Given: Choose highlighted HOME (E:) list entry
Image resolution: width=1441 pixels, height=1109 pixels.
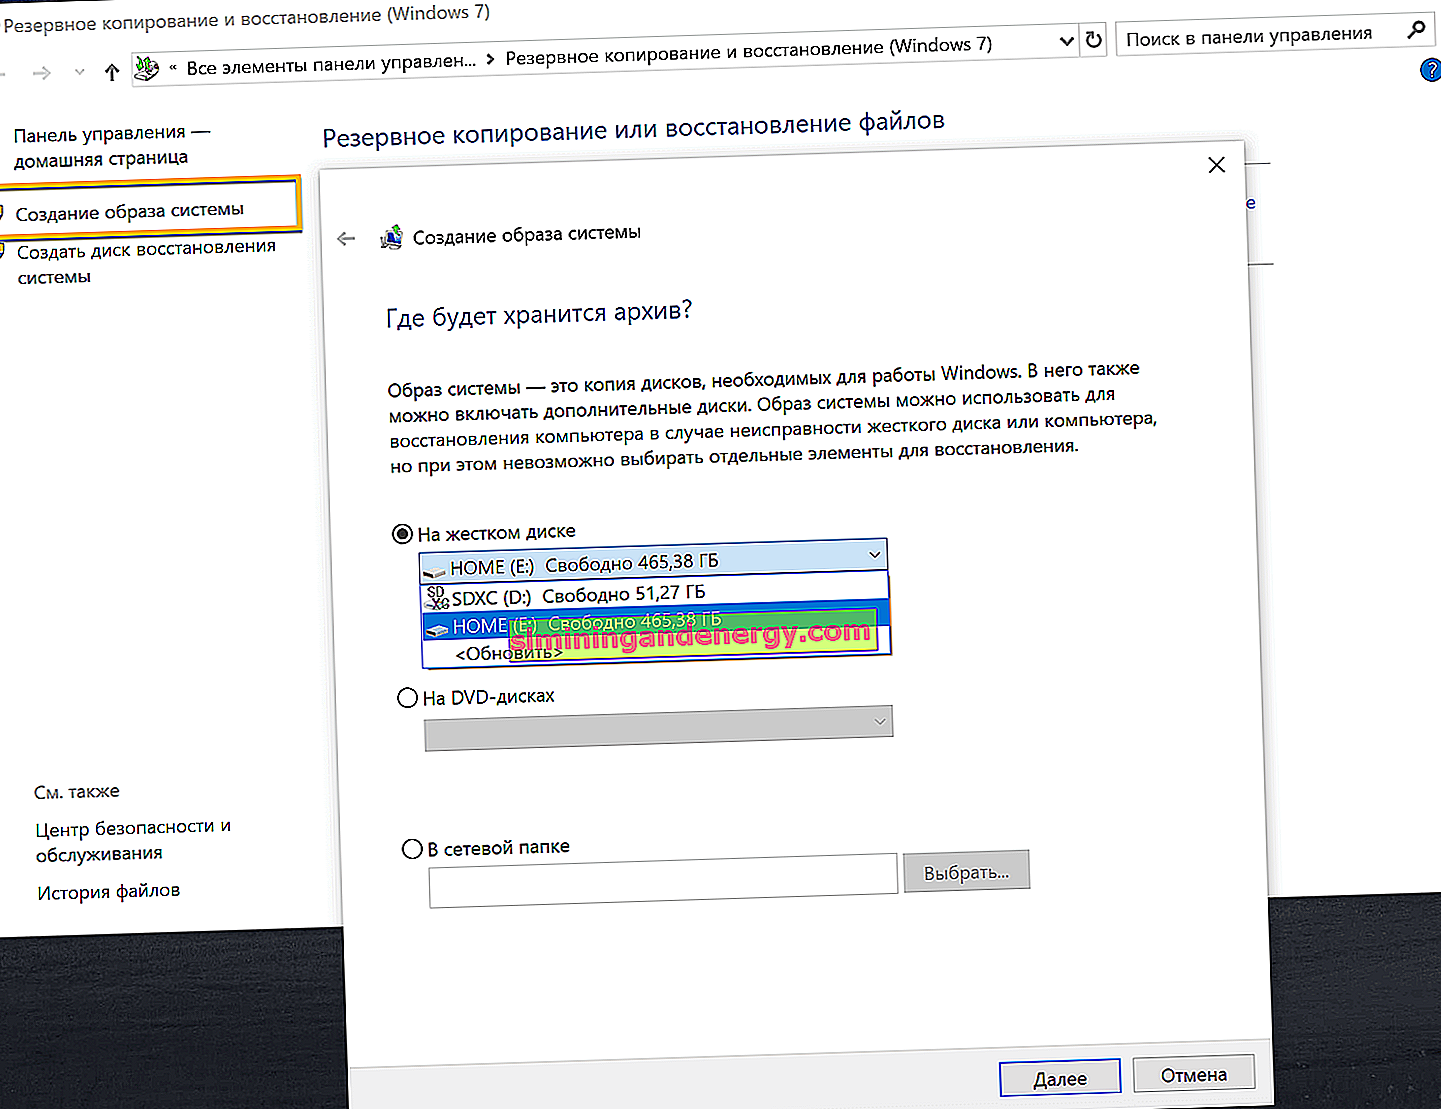Looking at the screenshot, I should 655,621.
